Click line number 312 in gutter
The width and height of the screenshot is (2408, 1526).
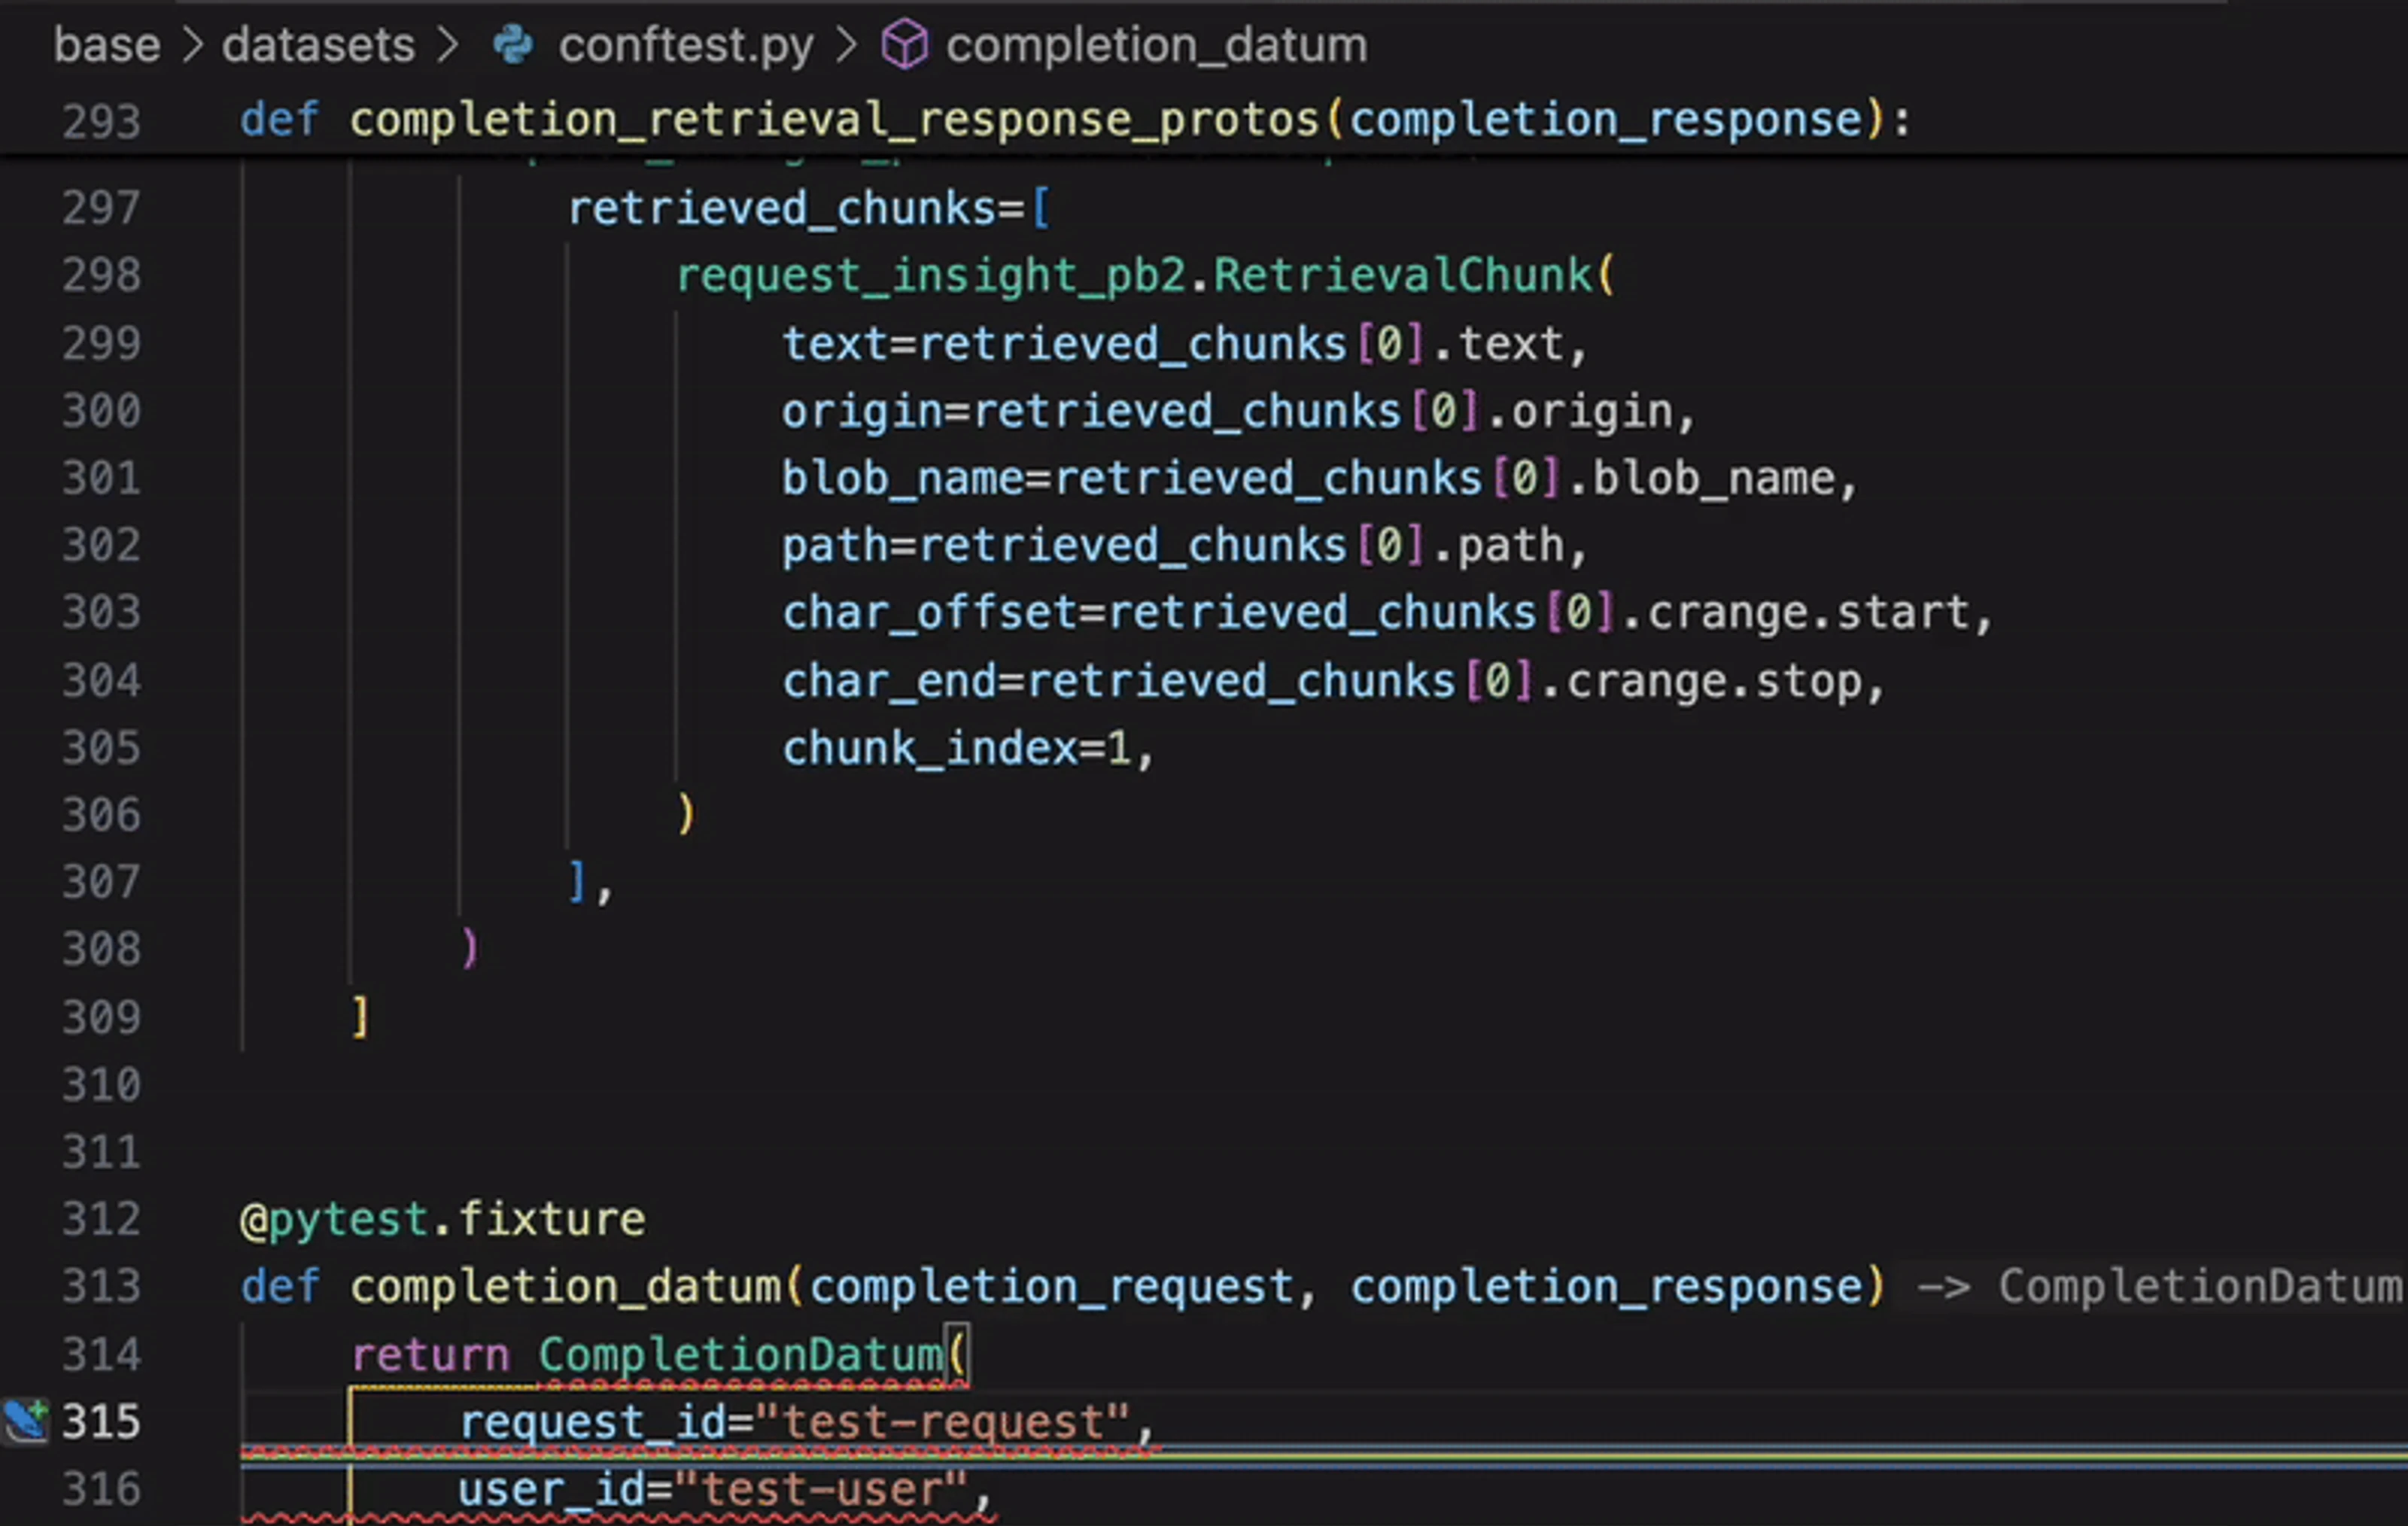coord(101,1219)
